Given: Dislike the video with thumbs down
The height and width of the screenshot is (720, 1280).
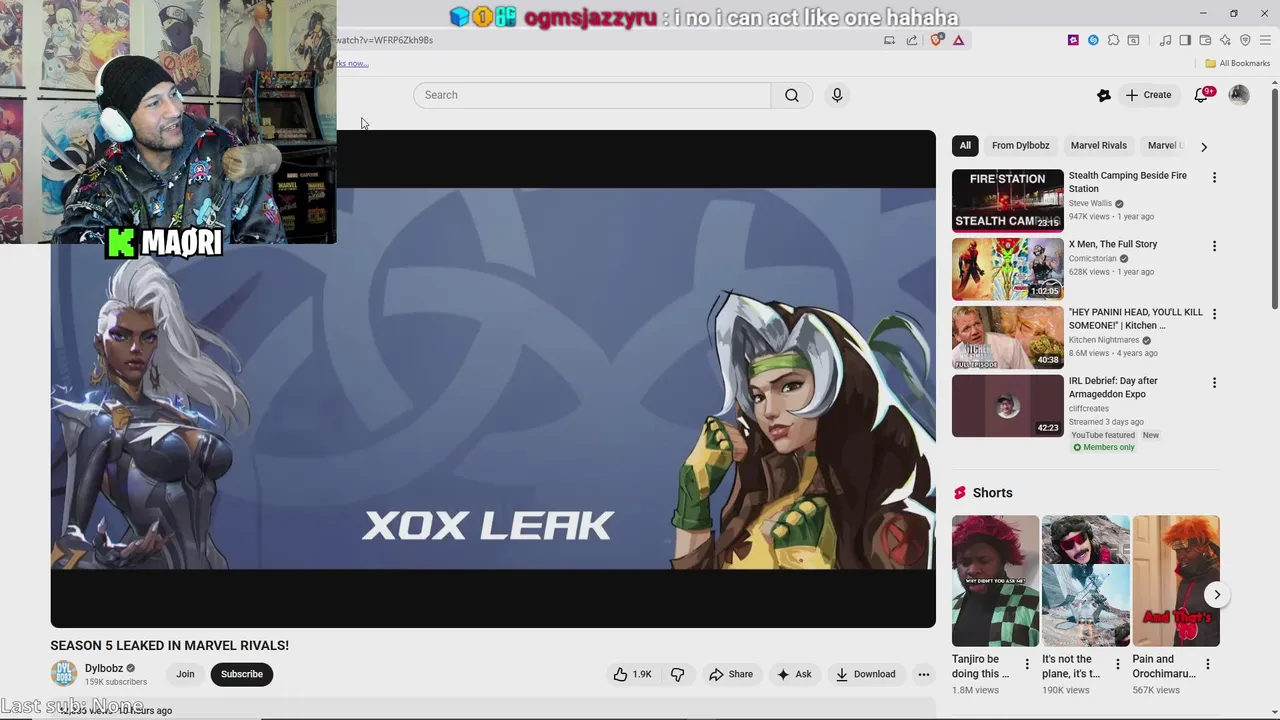Looking at the screenshot, I should pyautogui.click(x=678, y=674).
